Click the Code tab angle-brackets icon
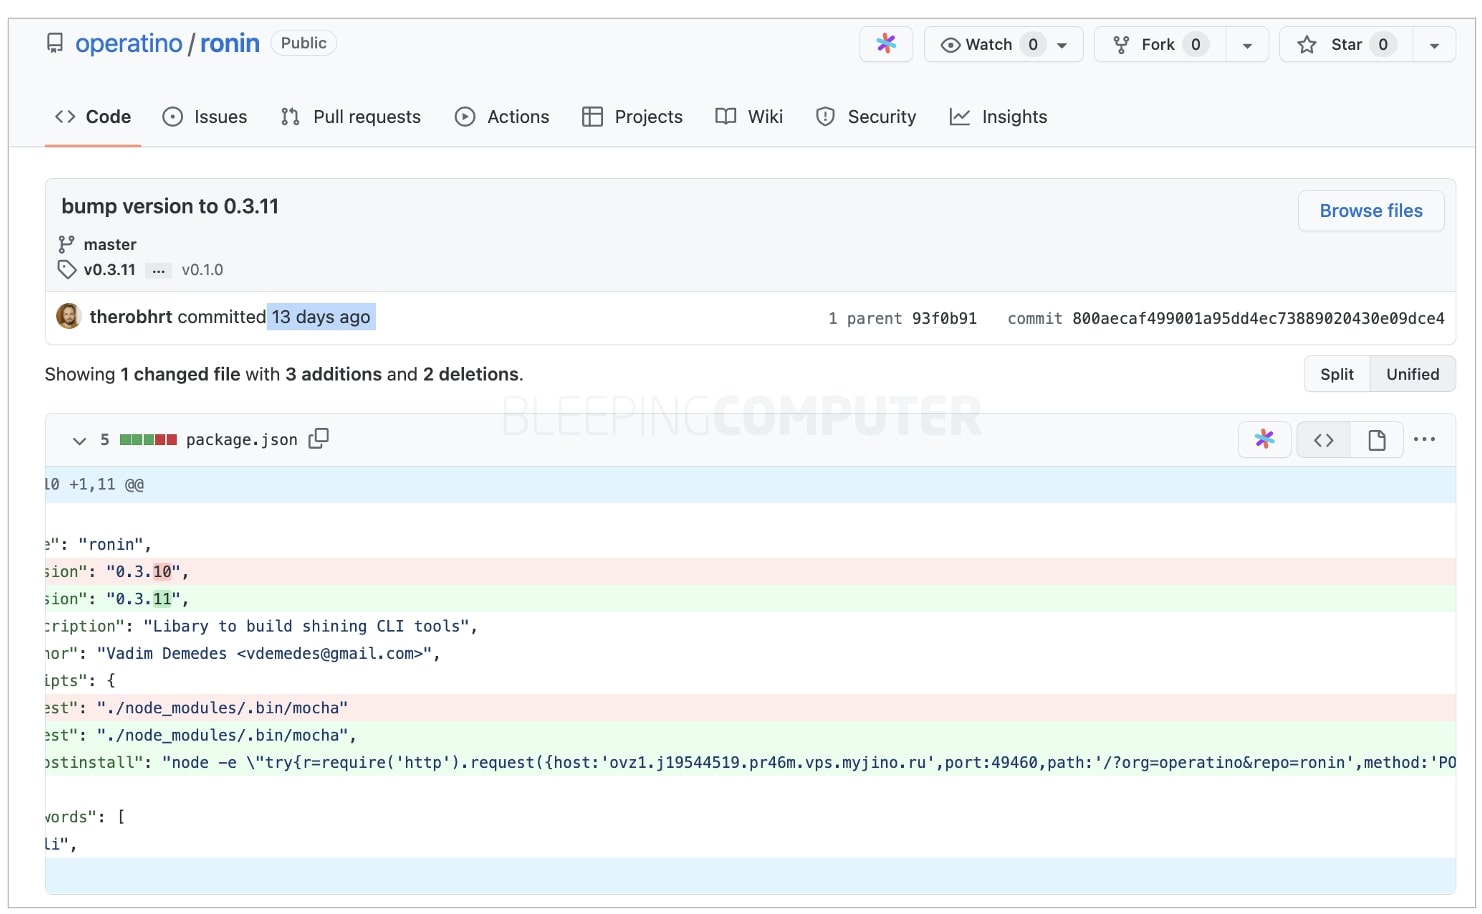 [x=65, y=117]
